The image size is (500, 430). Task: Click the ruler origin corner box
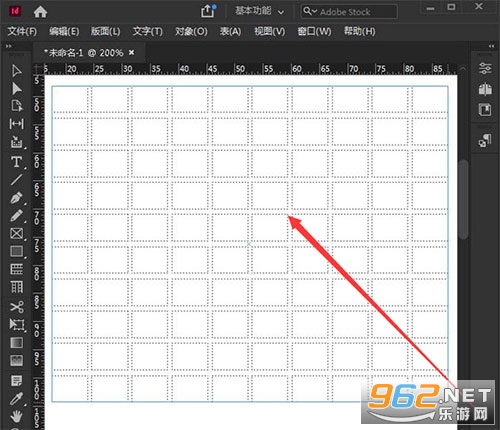coord(38,69)
